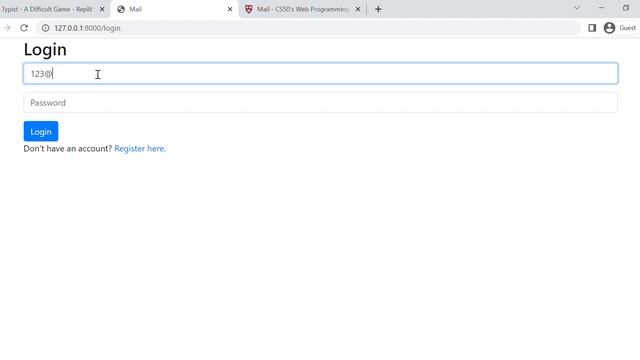Click the Harvard shield favicon on CS50 tab

pyautogui.click(x=249, y=9)
